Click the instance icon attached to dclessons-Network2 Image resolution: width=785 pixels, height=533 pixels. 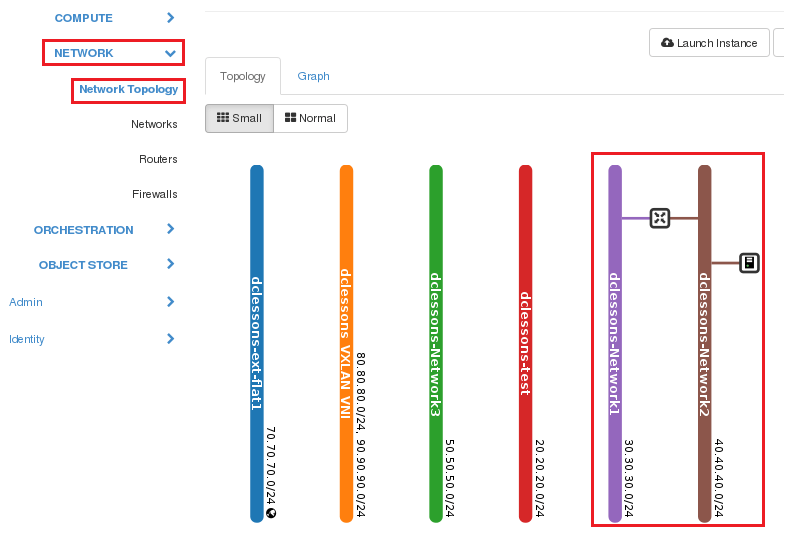click(x=749, y=263)
